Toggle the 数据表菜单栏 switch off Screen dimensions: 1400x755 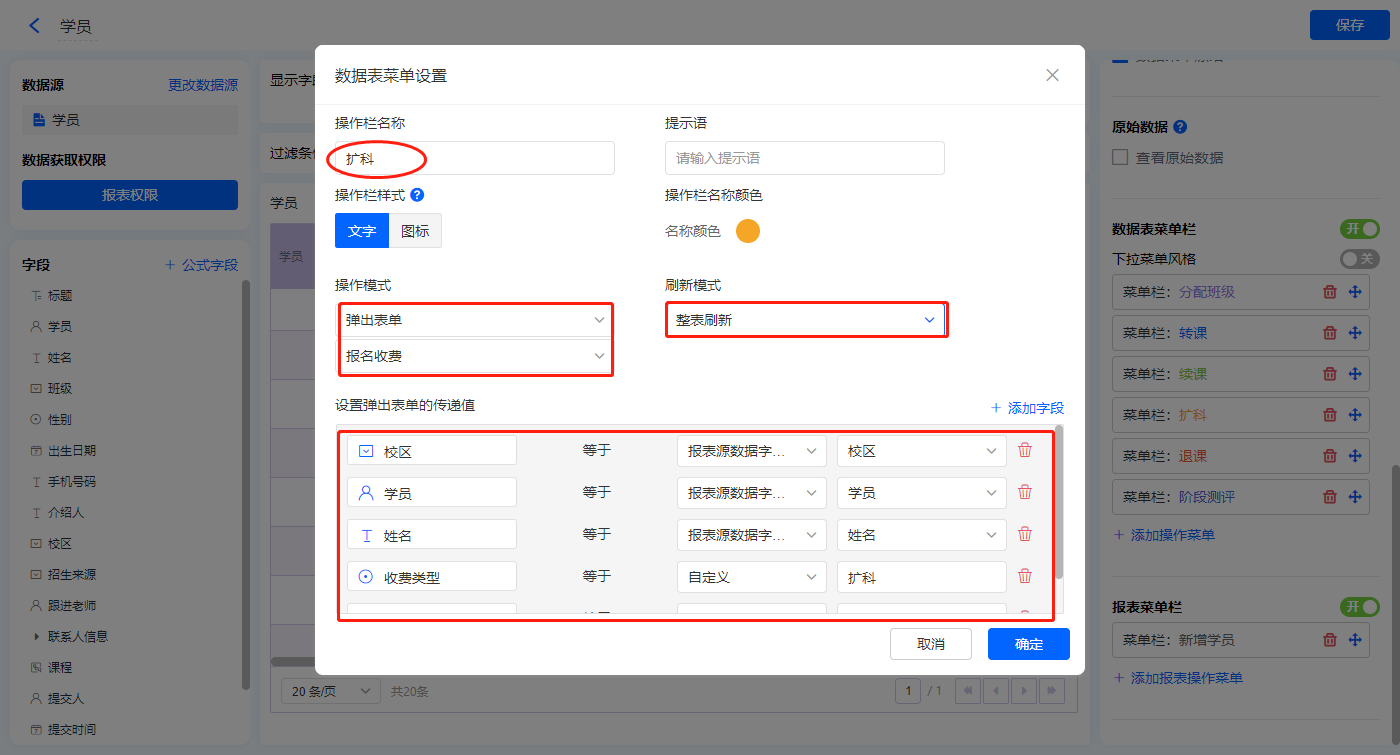click(x=1359, y=229)
